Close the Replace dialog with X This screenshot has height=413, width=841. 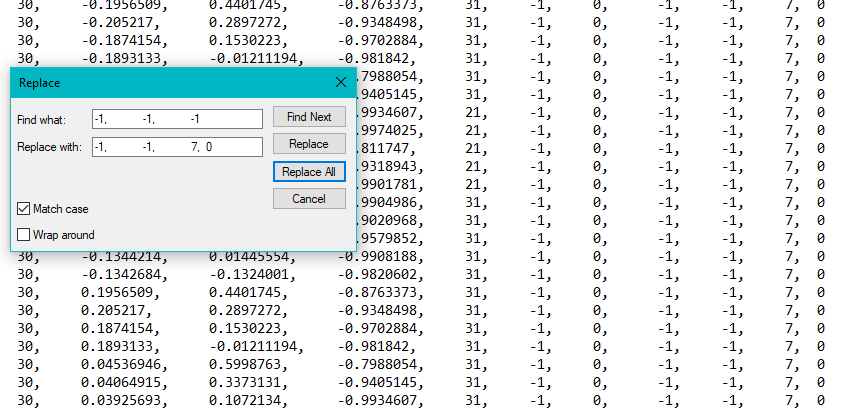tap(340, 82)
